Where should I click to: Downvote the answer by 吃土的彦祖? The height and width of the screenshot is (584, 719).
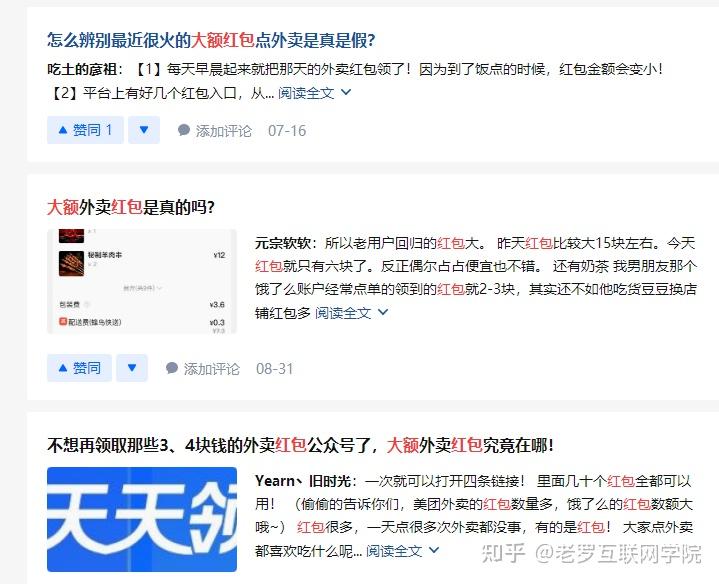click(144, 130)
